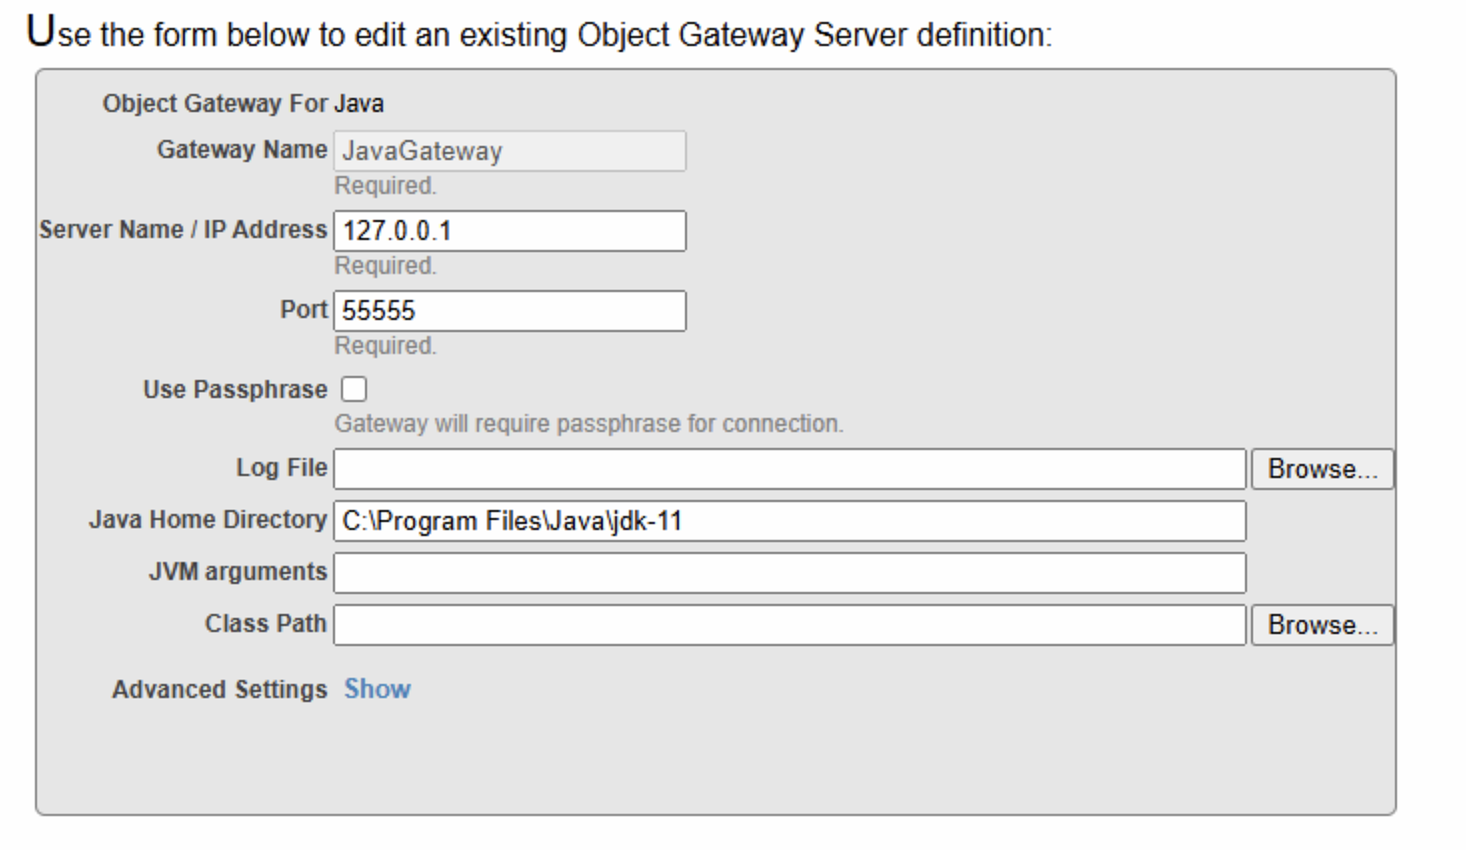1466x850 pixels.
Task: Click the Class Path label
Action: [x=265, y=624]
